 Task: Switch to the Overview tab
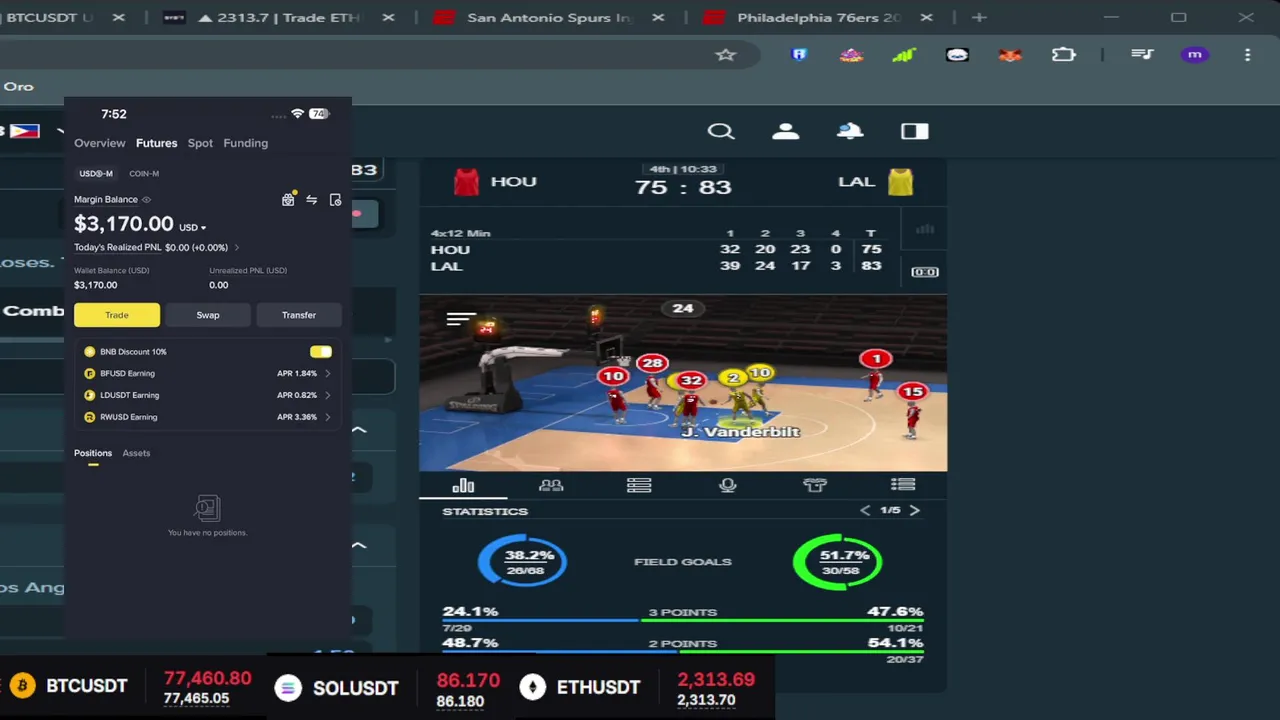pyautogui.click(x=100, y=143)
